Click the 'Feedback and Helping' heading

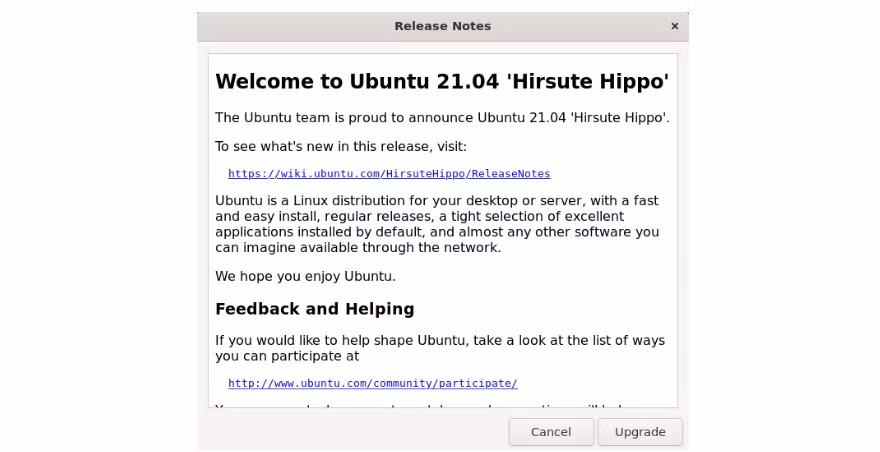pyautogui.click(x=315, y=309)
